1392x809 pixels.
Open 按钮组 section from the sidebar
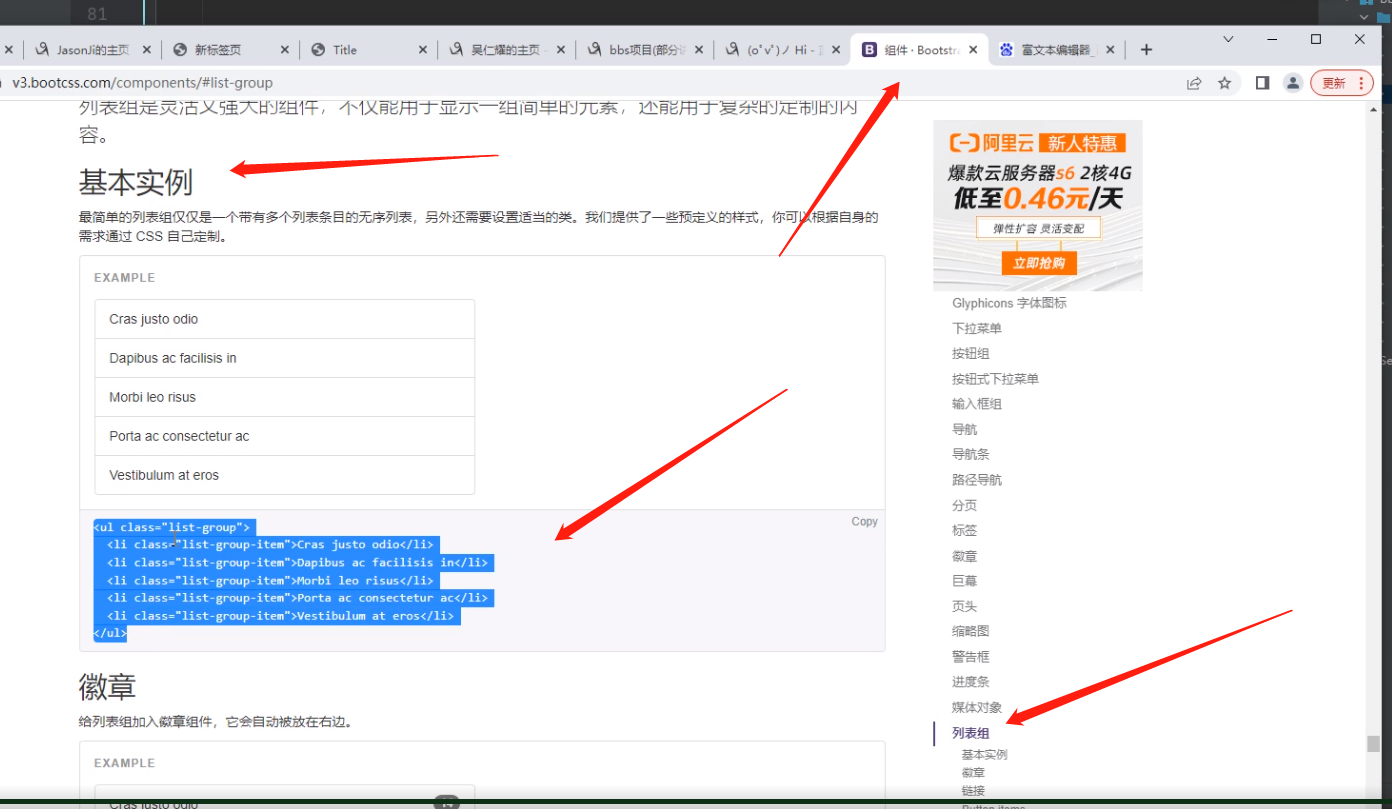971,353
